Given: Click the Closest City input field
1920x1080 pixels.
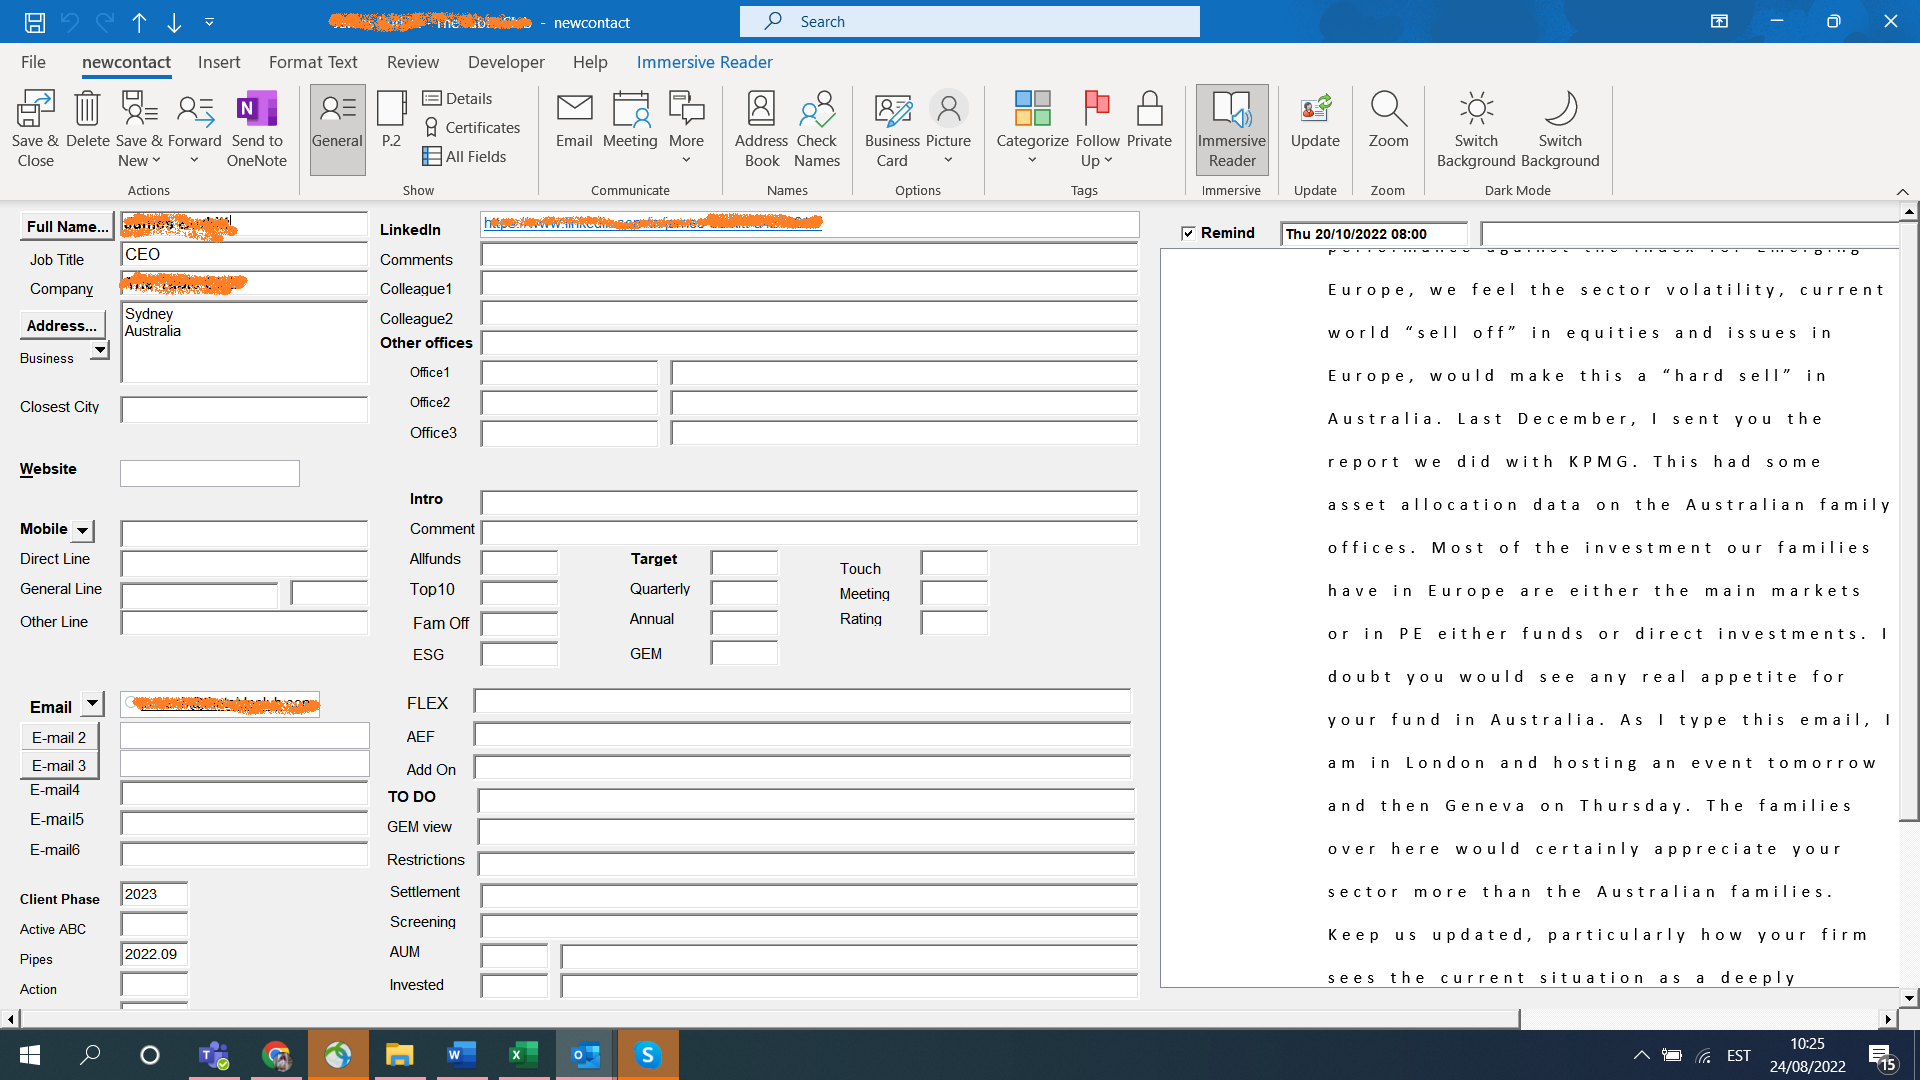Looking at the screenshot, I should tap(244, 409).
